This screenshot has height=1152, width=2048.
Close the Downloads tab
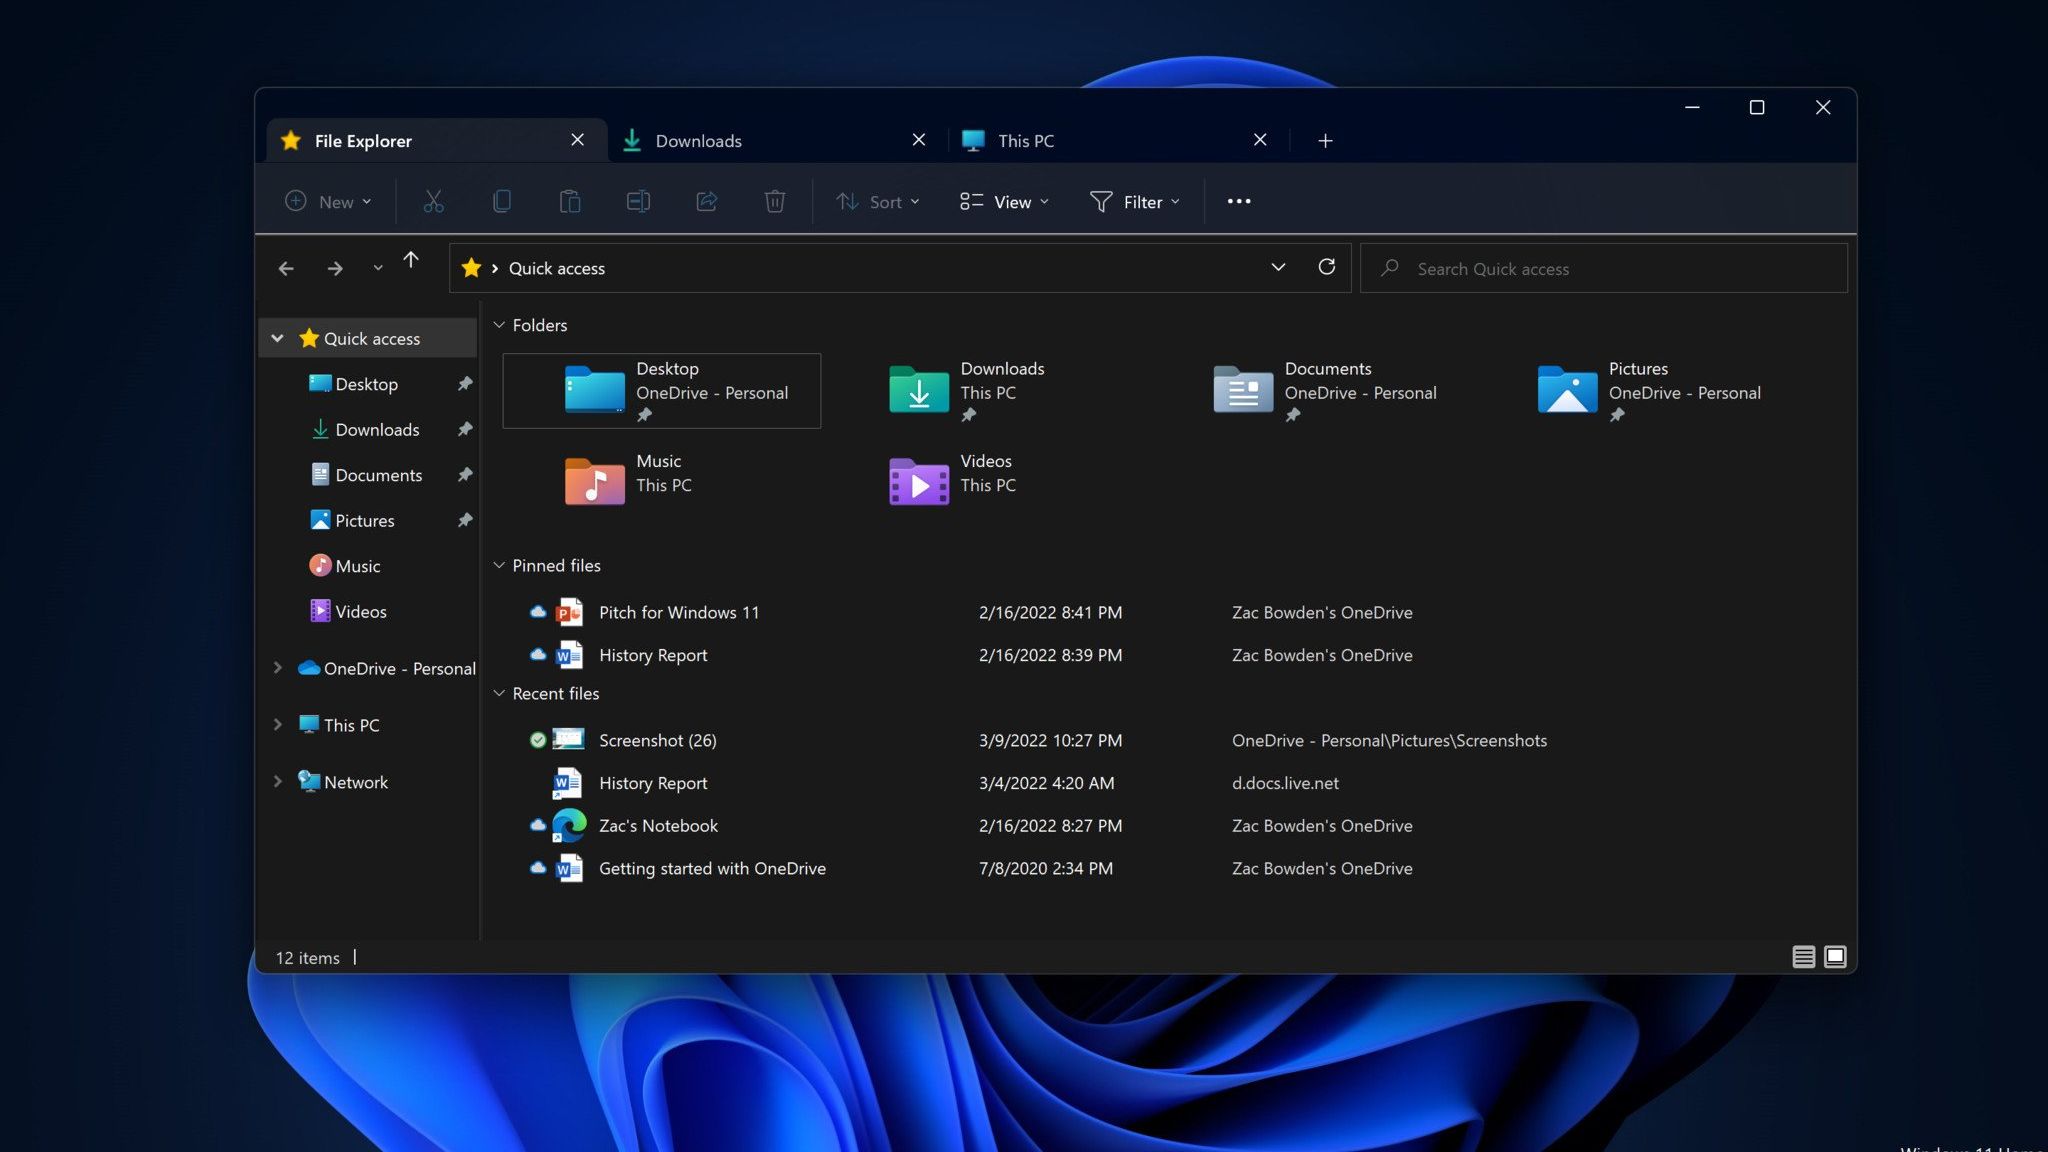click(919, 140)
